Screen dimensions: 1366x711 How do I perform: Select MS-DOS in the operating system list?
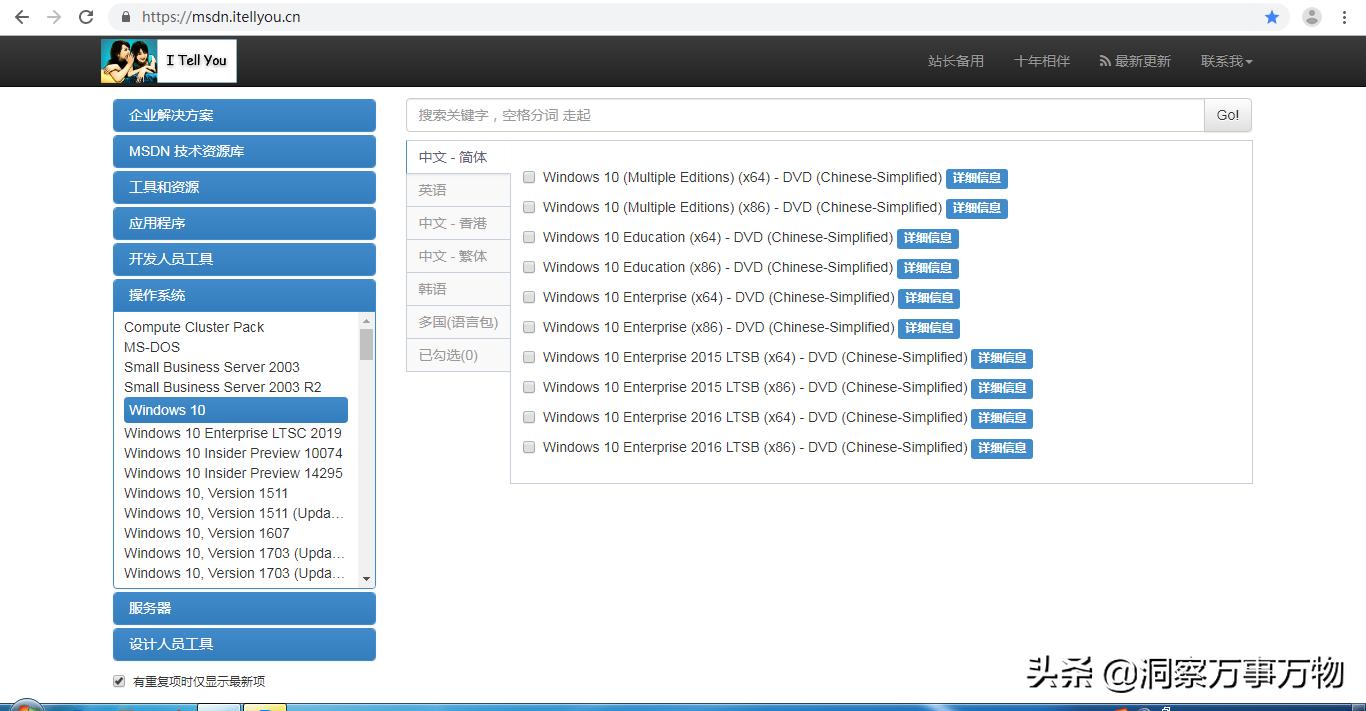(x=152, y=347)
